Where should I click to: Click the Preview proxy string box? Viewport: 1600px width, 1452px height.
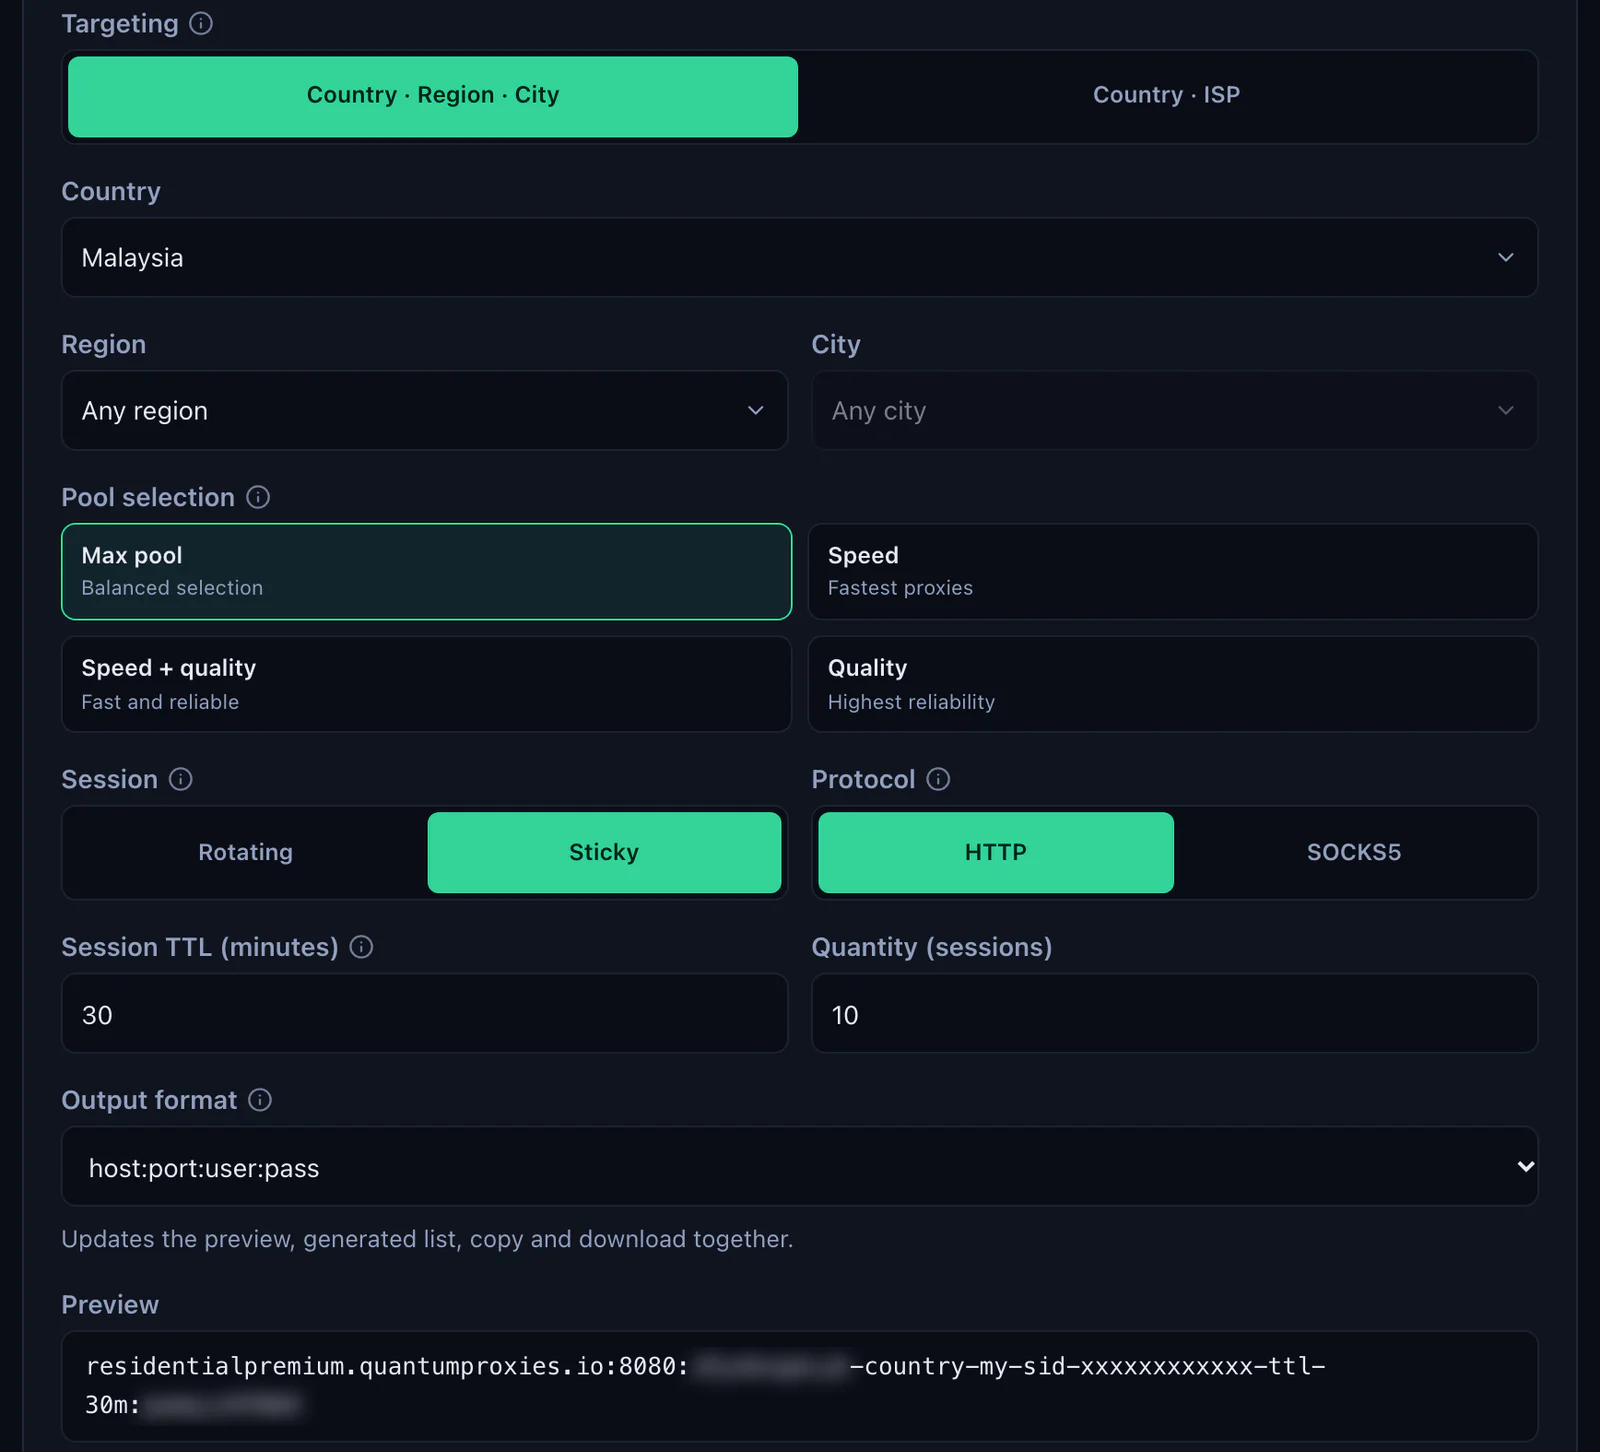point(799,1386)
